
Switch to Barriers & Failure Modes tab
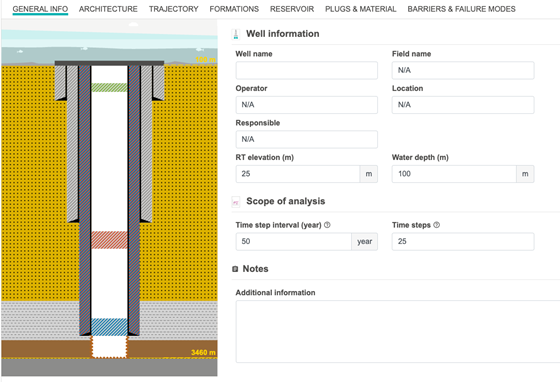[461, 9]
